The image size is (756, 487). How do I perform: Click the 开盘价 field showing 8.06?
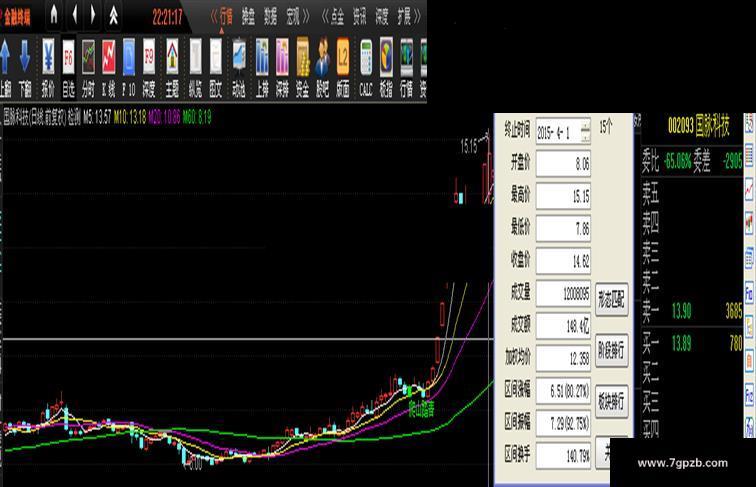point(563,164)
